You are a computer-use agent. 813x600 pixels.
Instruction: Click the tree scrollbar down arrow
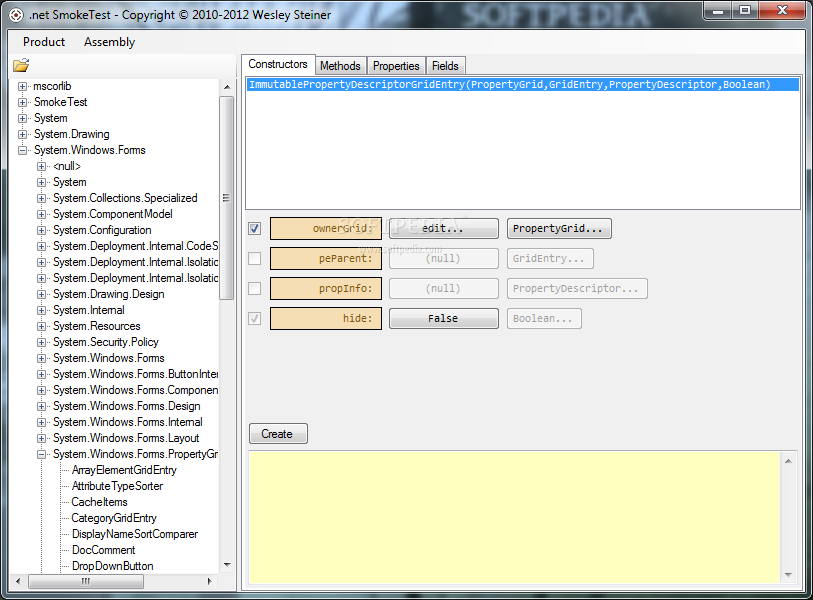click(x=227, y=565)
